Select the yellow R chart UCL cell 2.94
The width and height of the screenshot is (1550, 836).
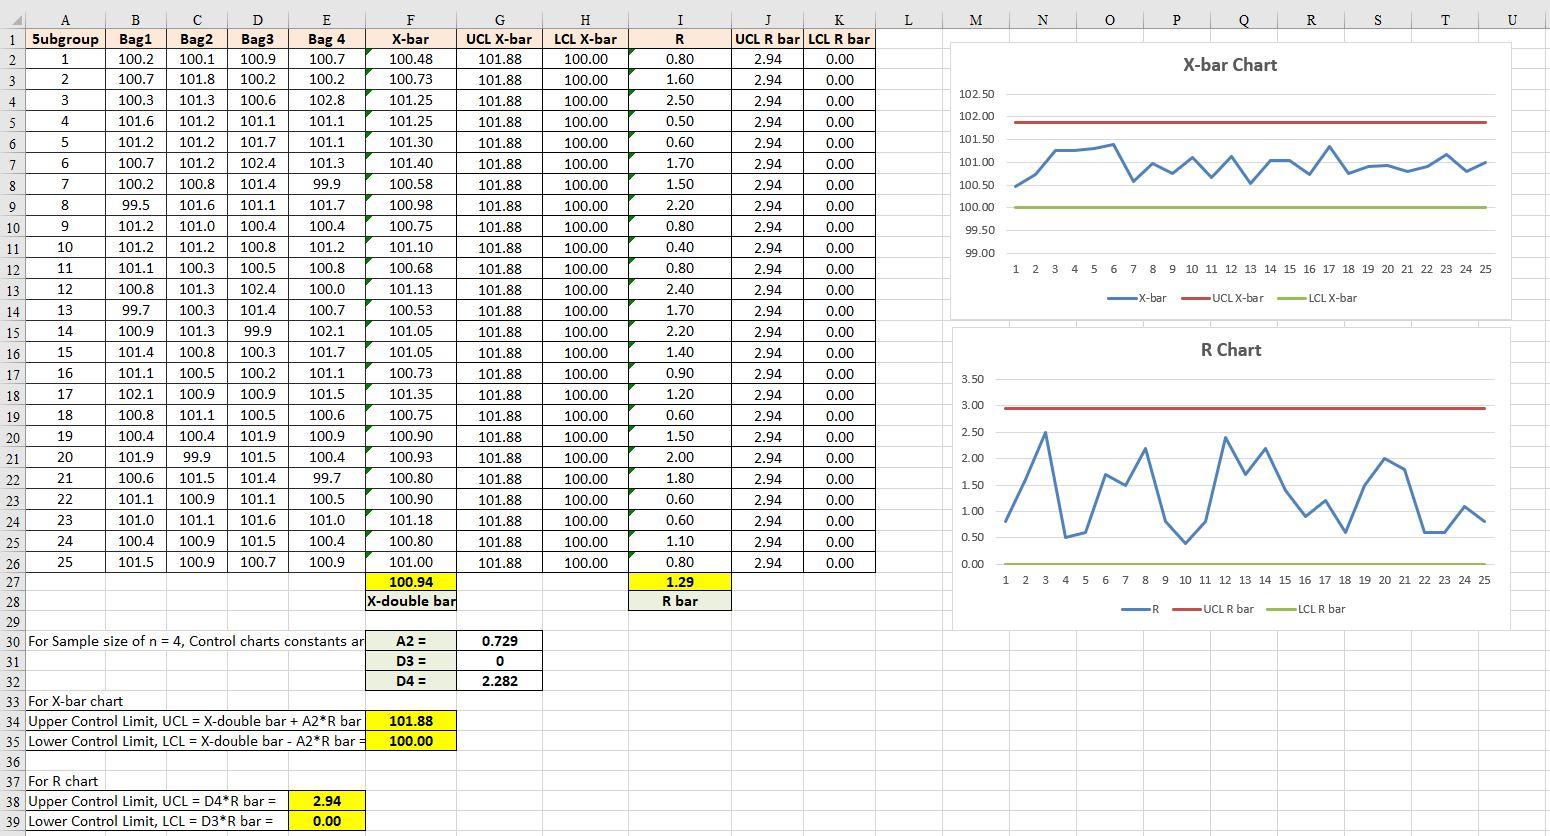pos(327,800)
